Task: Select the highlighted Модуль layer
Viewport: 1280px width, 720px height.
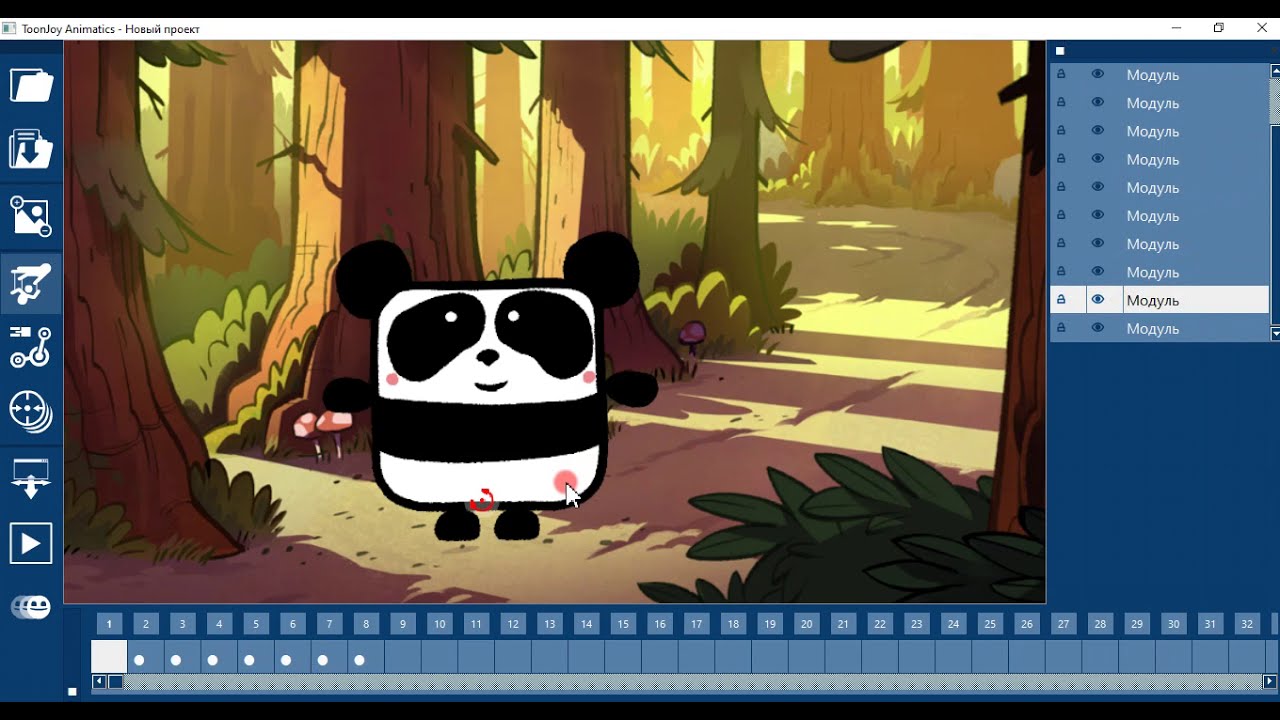Action: [1159, 300]
